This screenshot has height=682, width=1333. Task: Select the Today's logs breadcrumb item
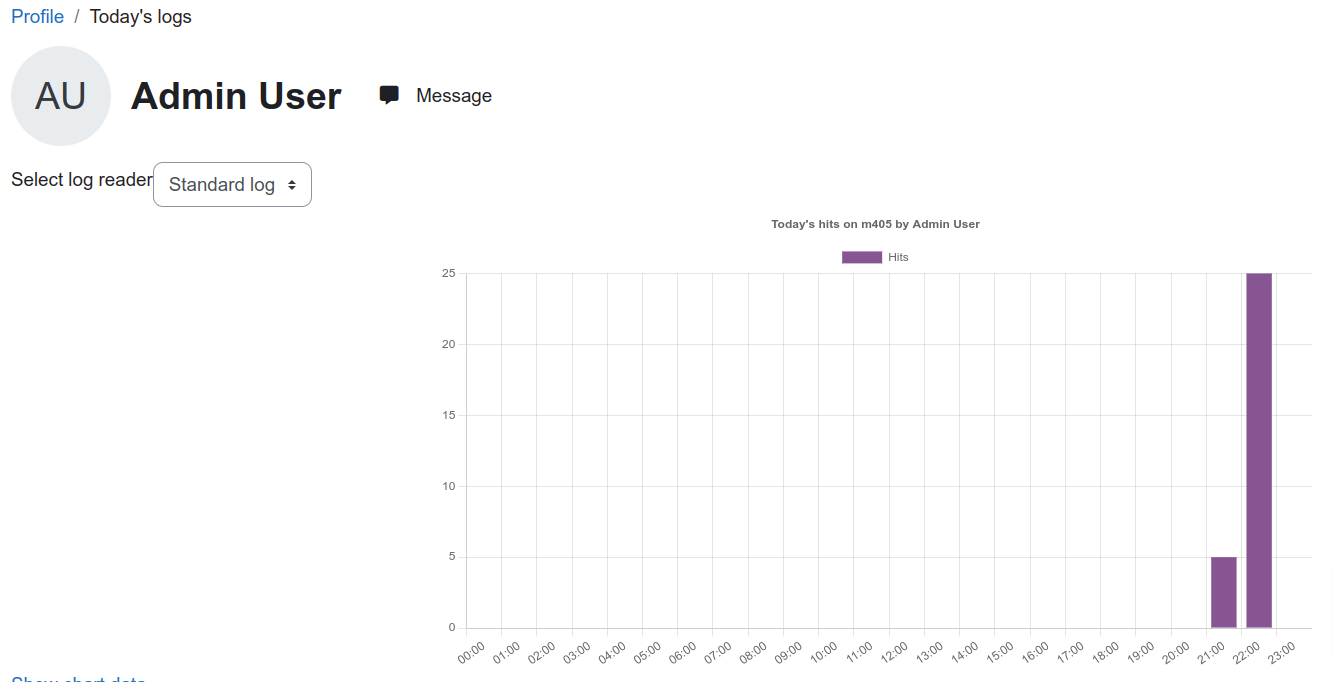(x=141, y=17)
